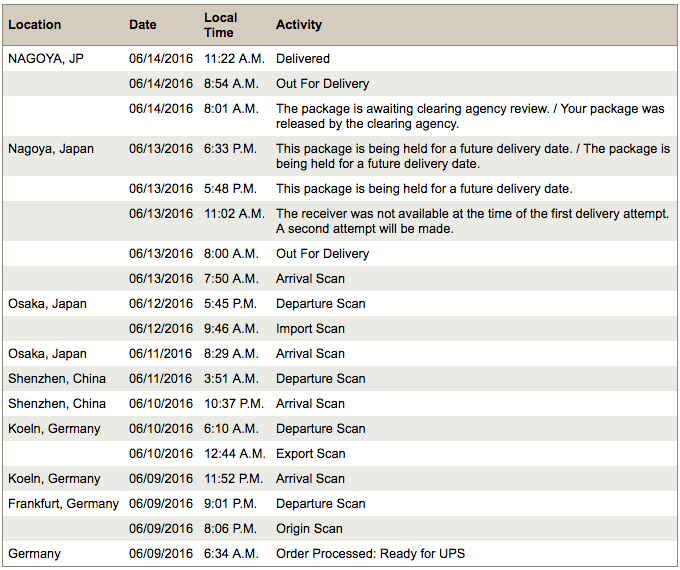Screen dimensions: 680x570
Task: Click NAGOYA, JP location cell
Action: [x=46, y=59]
